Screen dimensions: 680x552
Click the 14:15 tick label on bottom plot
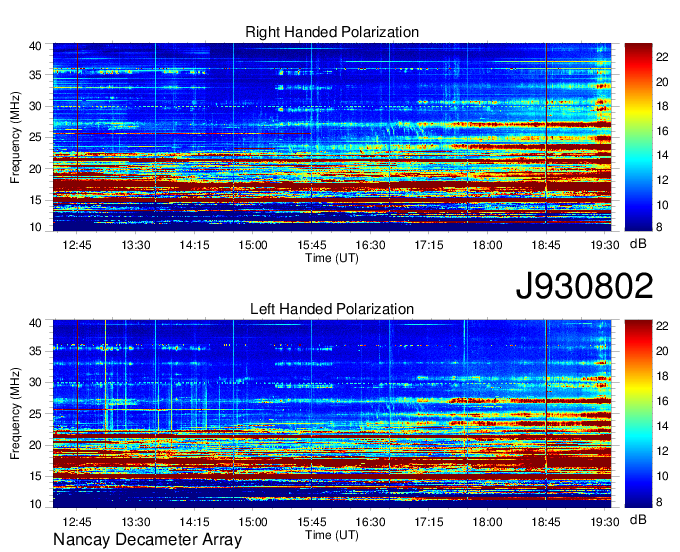point(194,522)
